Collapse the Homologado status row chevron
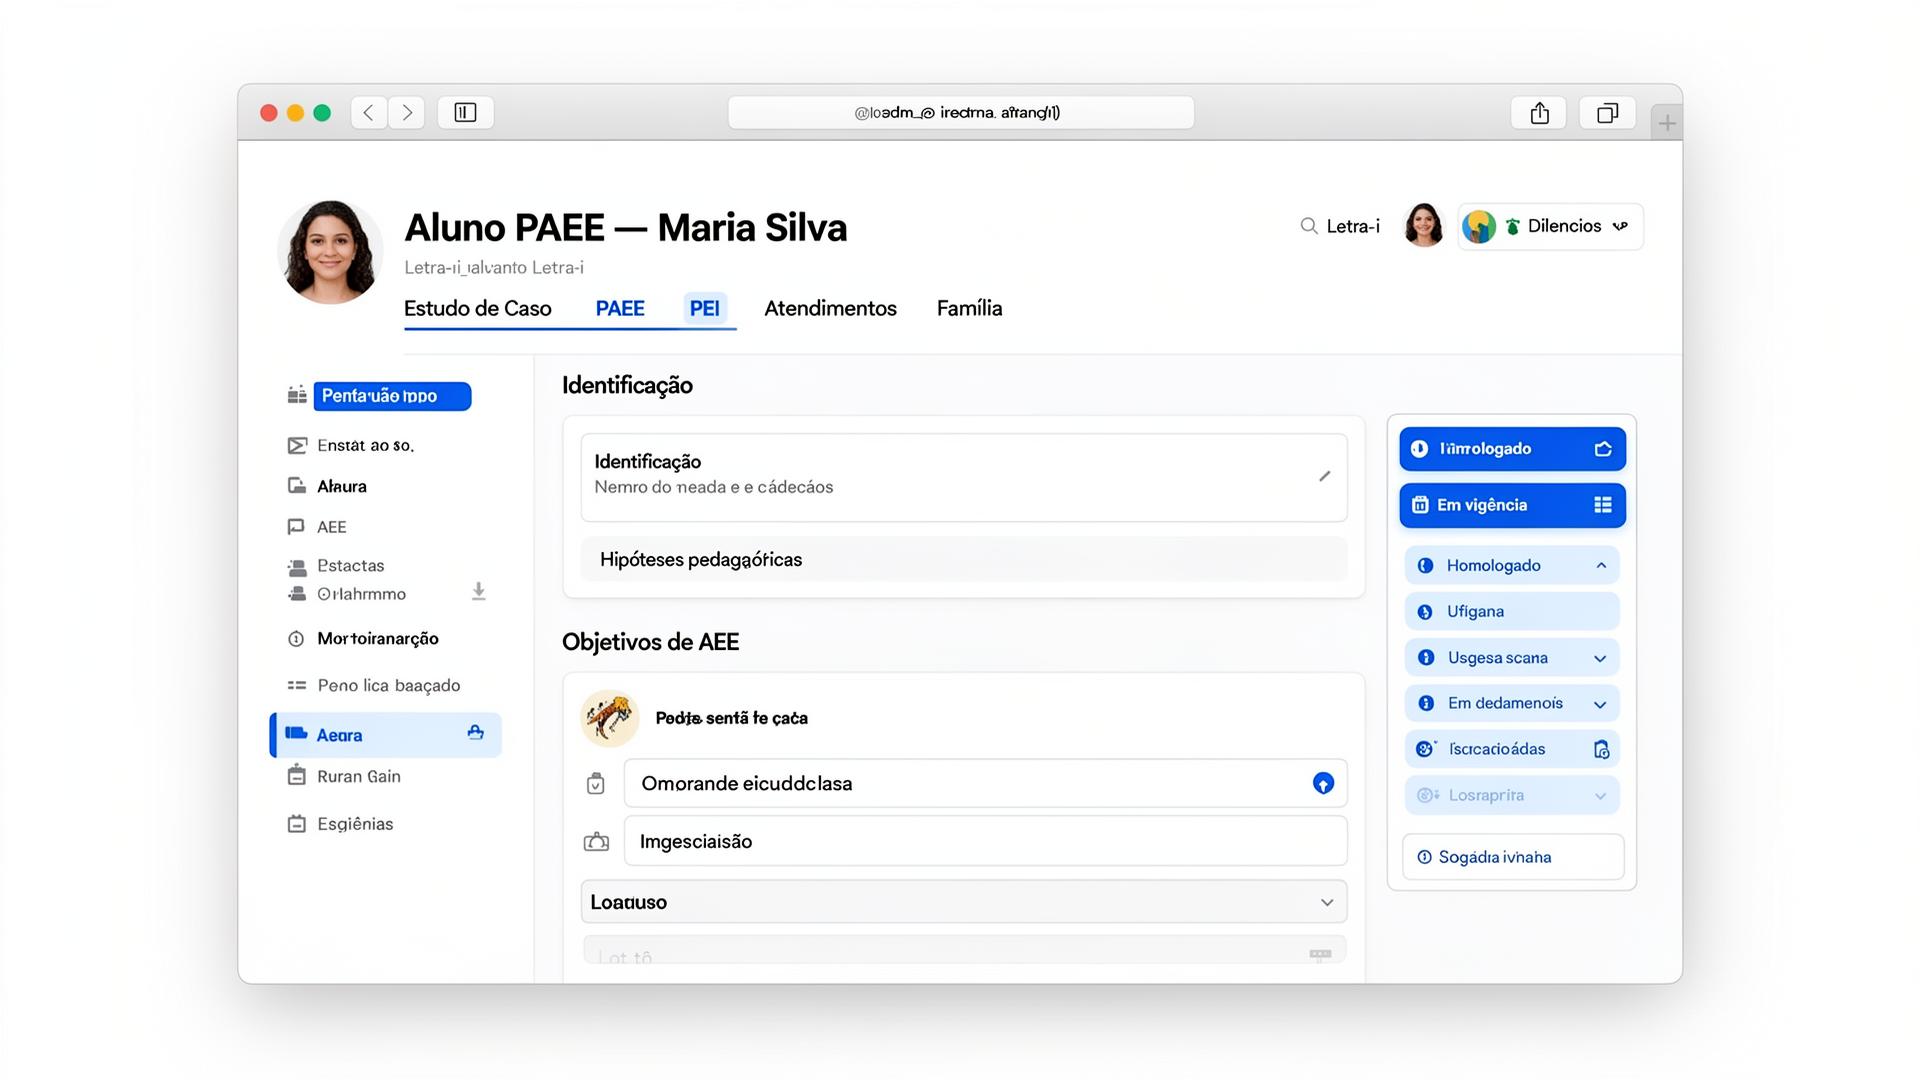Viewport: 1920px width, 1080px height. 1601,566
